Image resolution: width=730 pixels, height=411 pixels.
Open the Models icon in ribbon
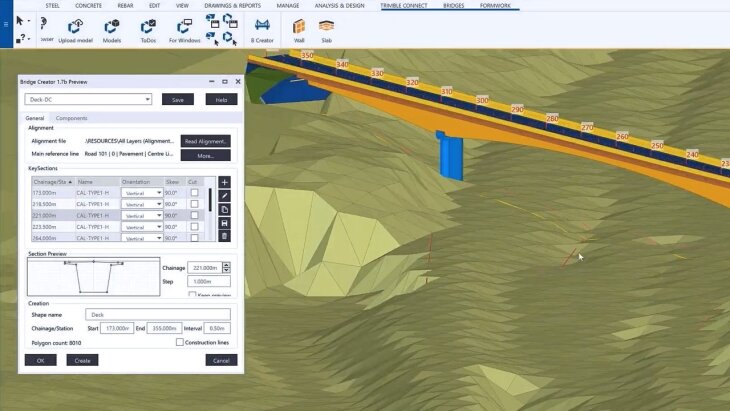coord(112,27)
